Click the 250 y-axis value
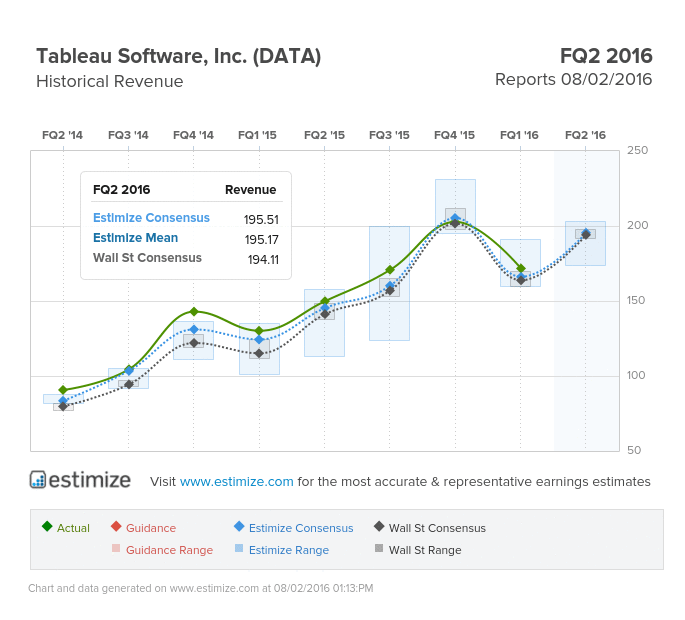Screen dimensions: 685x620 click(637, 150)
